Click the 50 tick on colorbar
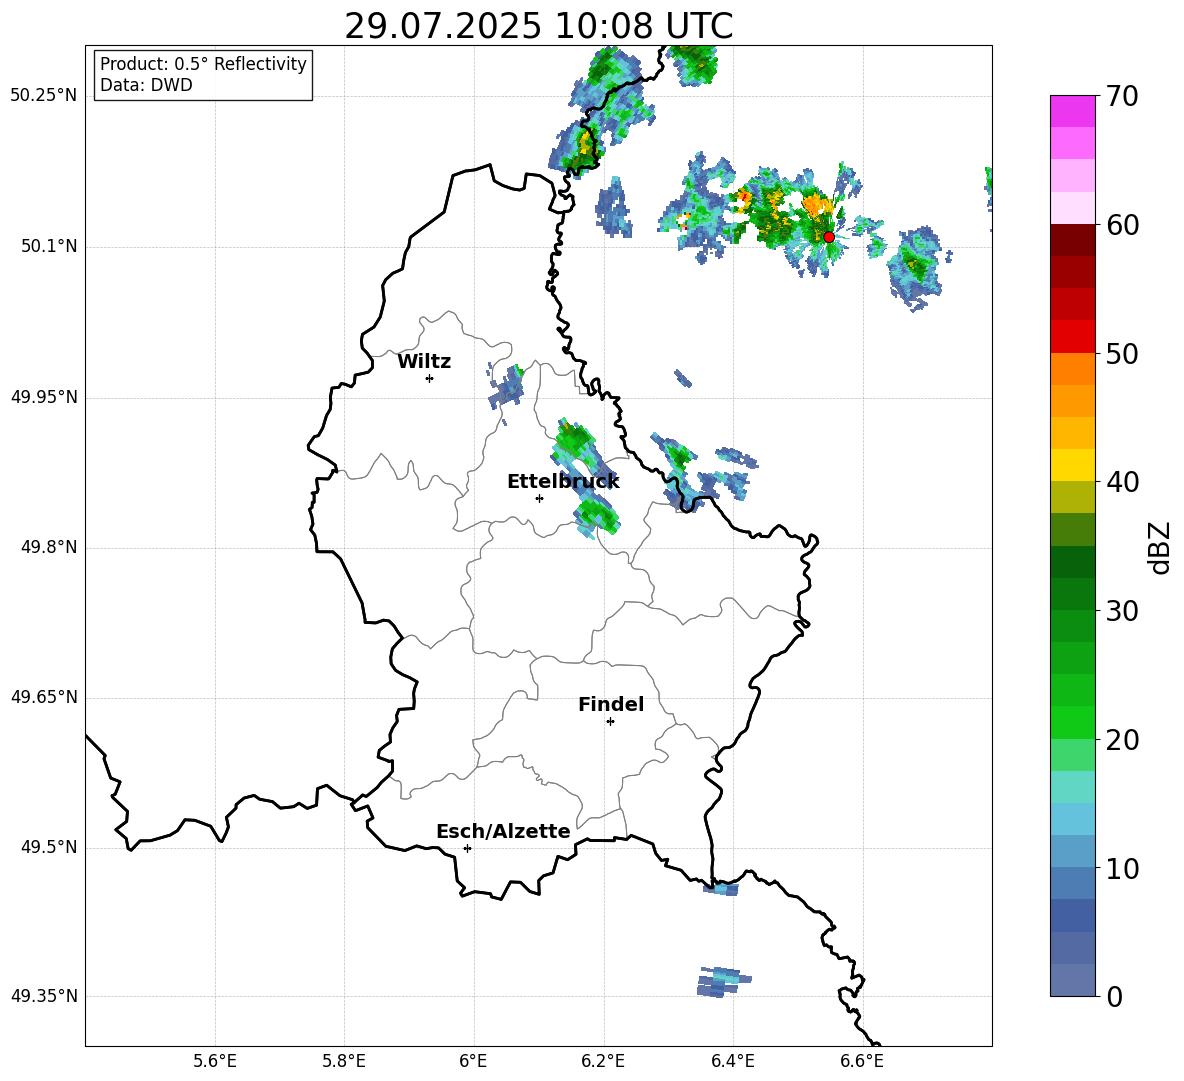 [x=1122, y=354]
